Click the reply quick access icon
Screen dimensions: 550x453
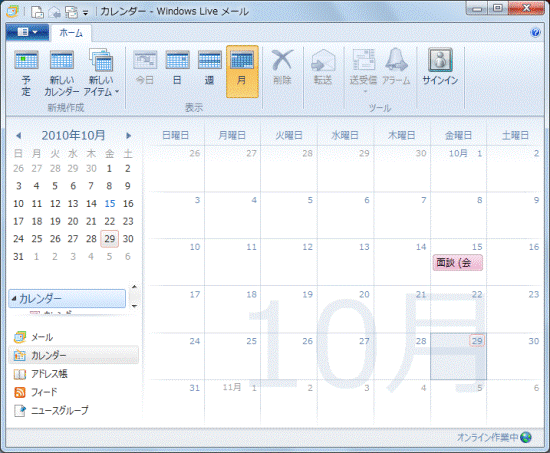point(55,12)
